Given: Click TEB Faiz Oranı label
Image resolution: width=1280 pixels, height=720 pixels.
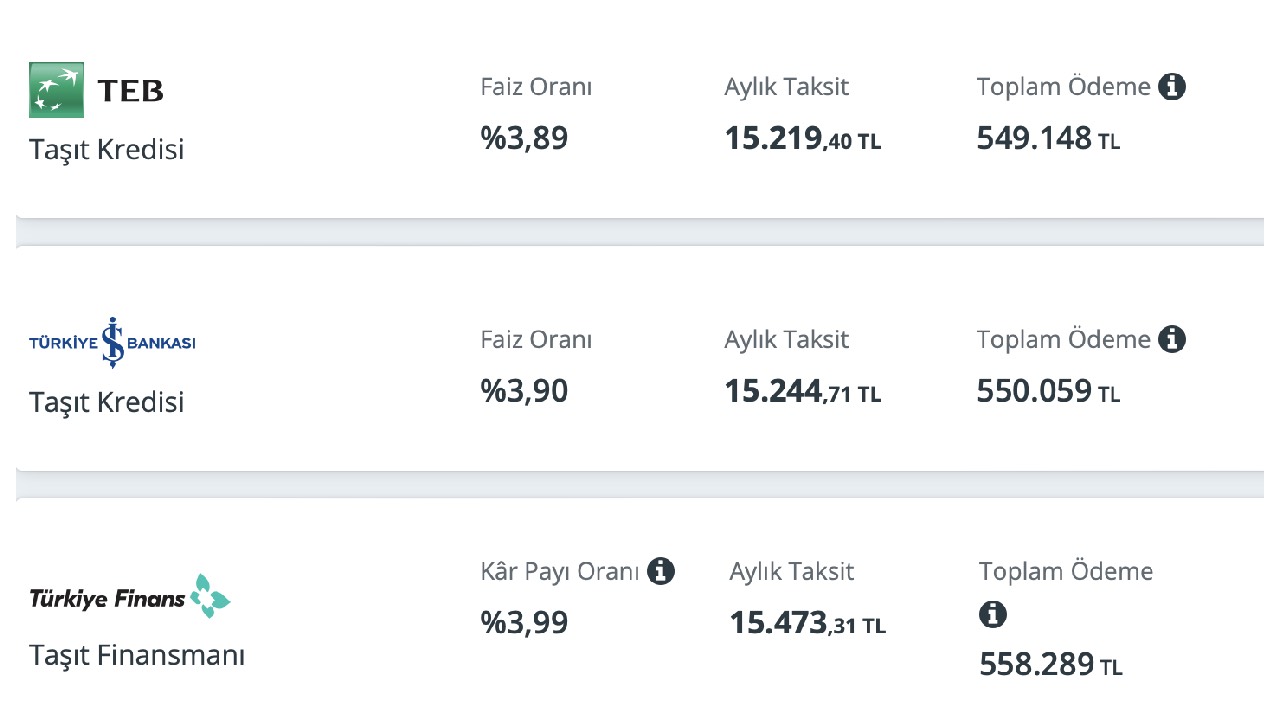Looking at the screenshot, I should (536, 87).
